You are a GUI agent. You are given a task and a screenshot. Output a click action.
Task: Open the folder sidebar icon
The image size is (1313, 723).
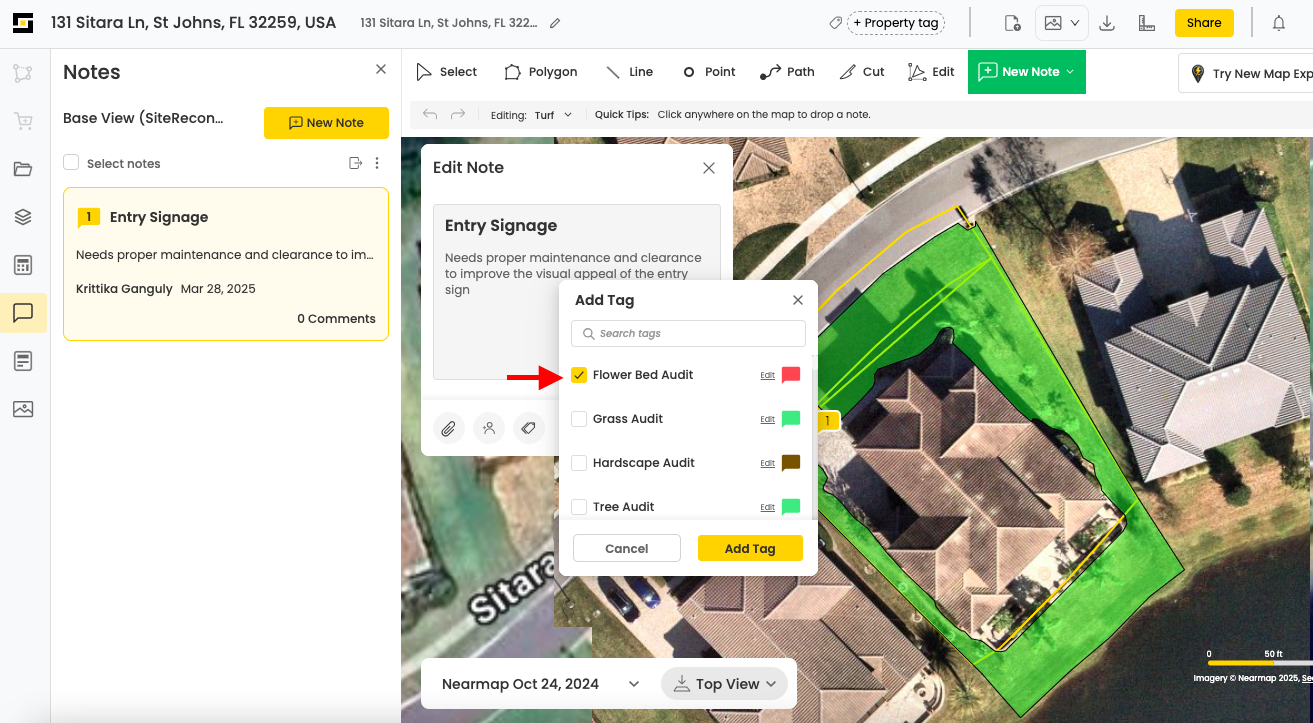(23, 169)
